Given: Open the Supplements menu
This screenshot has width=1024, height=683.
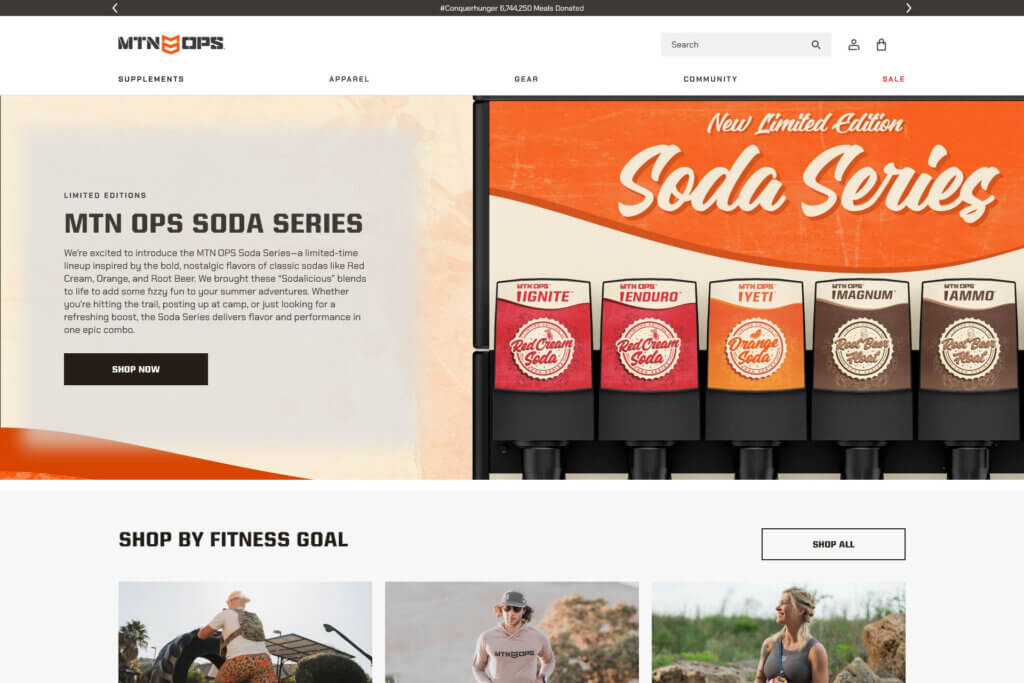Looking at the screenshot, I should click(x=151, y=79).
